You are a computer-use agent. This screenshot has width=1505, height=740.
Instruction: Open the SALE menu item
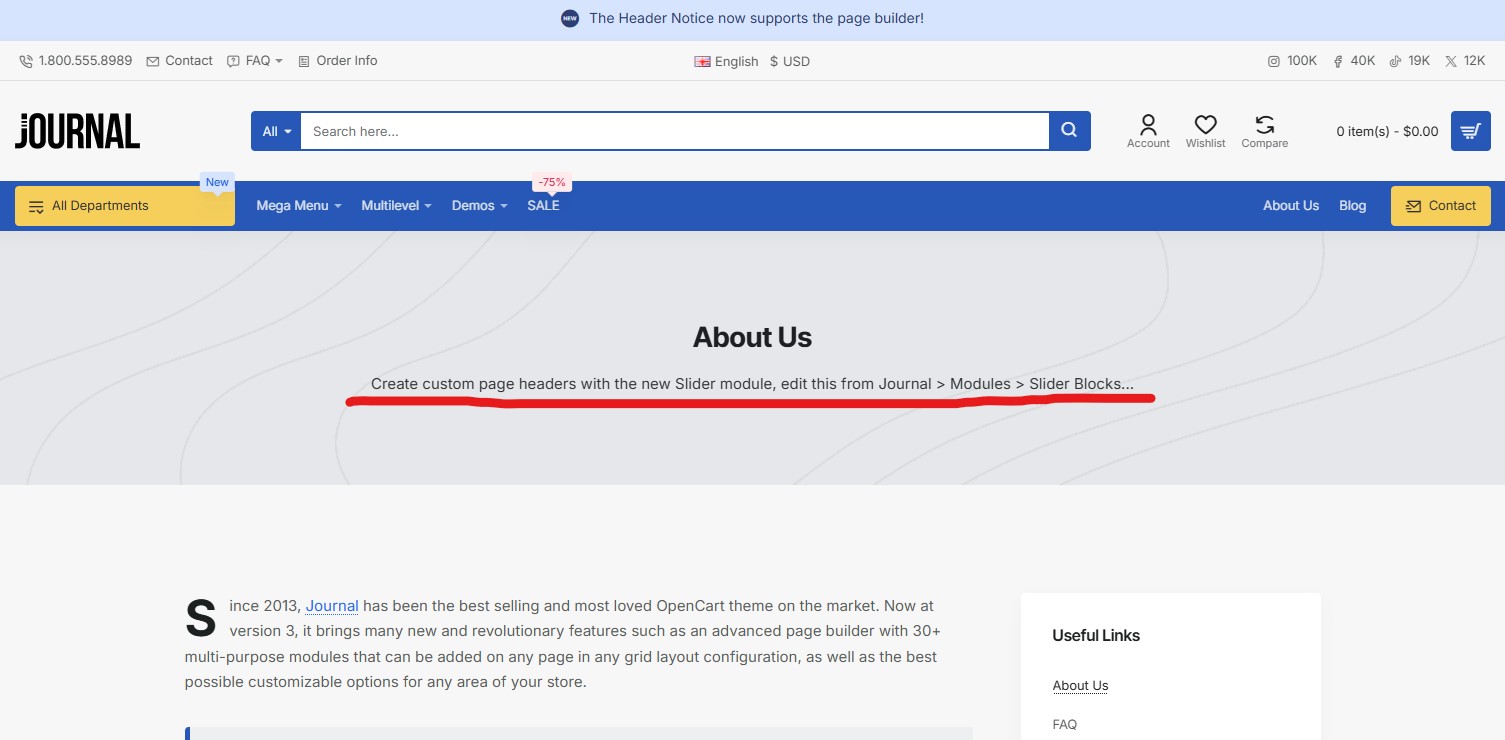[543, 206]
